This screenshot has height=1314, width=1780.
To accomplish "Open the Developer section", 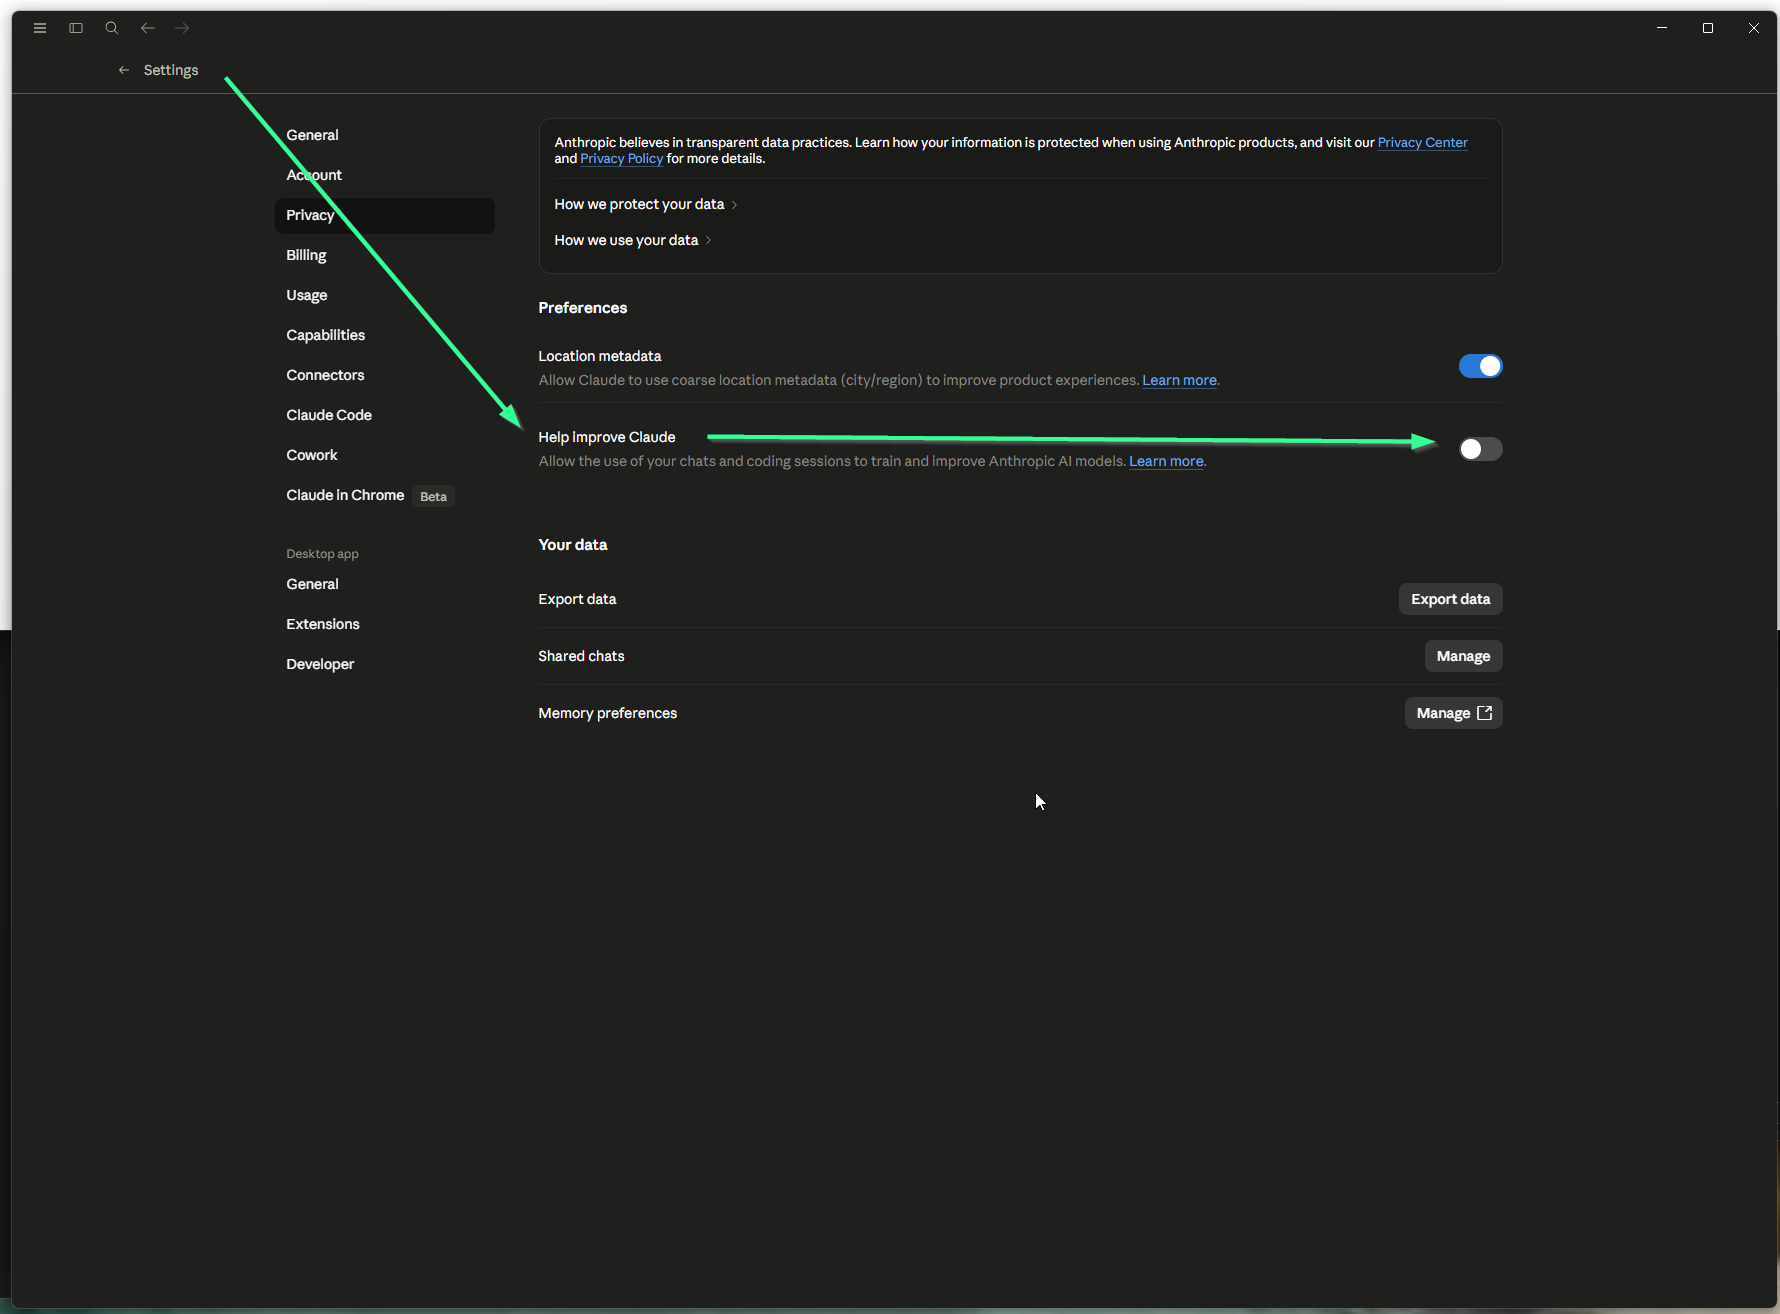I will click(x=385, y=664).
